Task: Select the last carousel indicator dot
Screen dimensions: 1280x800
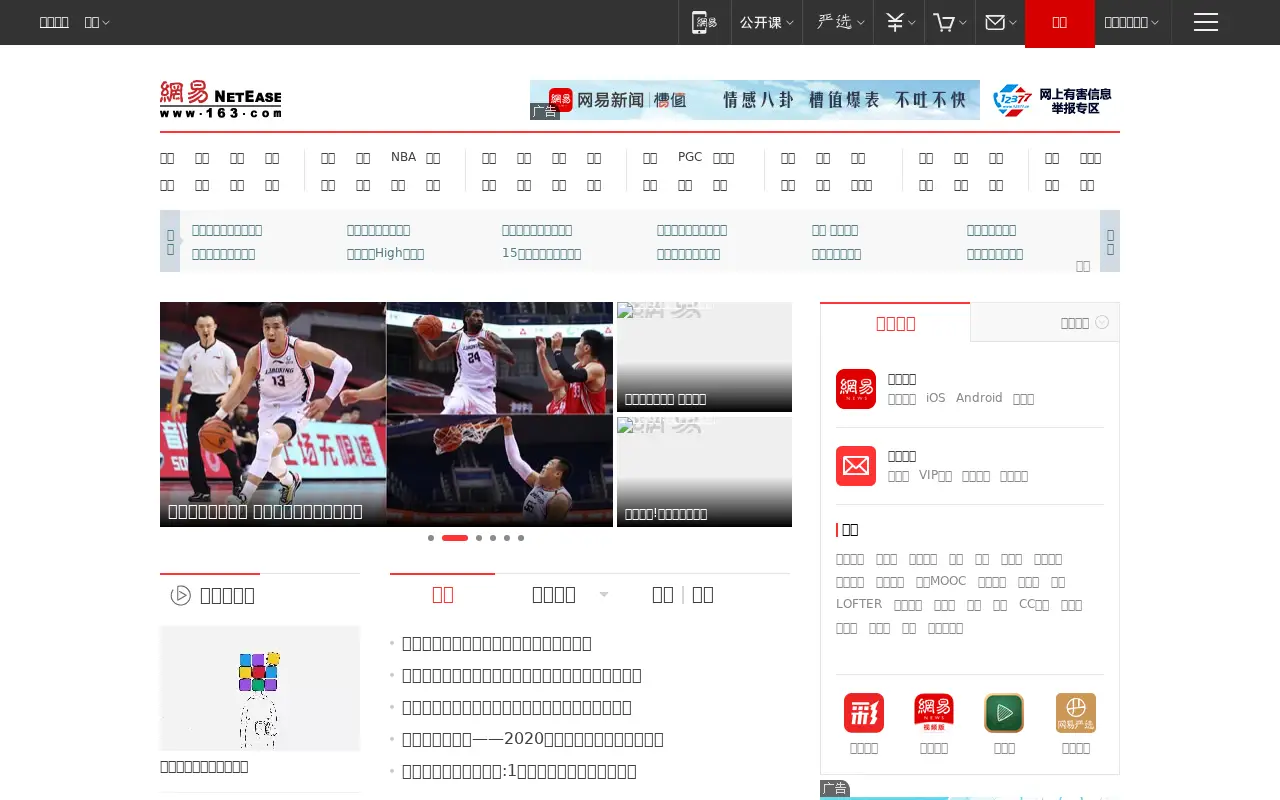Action: 521,538
